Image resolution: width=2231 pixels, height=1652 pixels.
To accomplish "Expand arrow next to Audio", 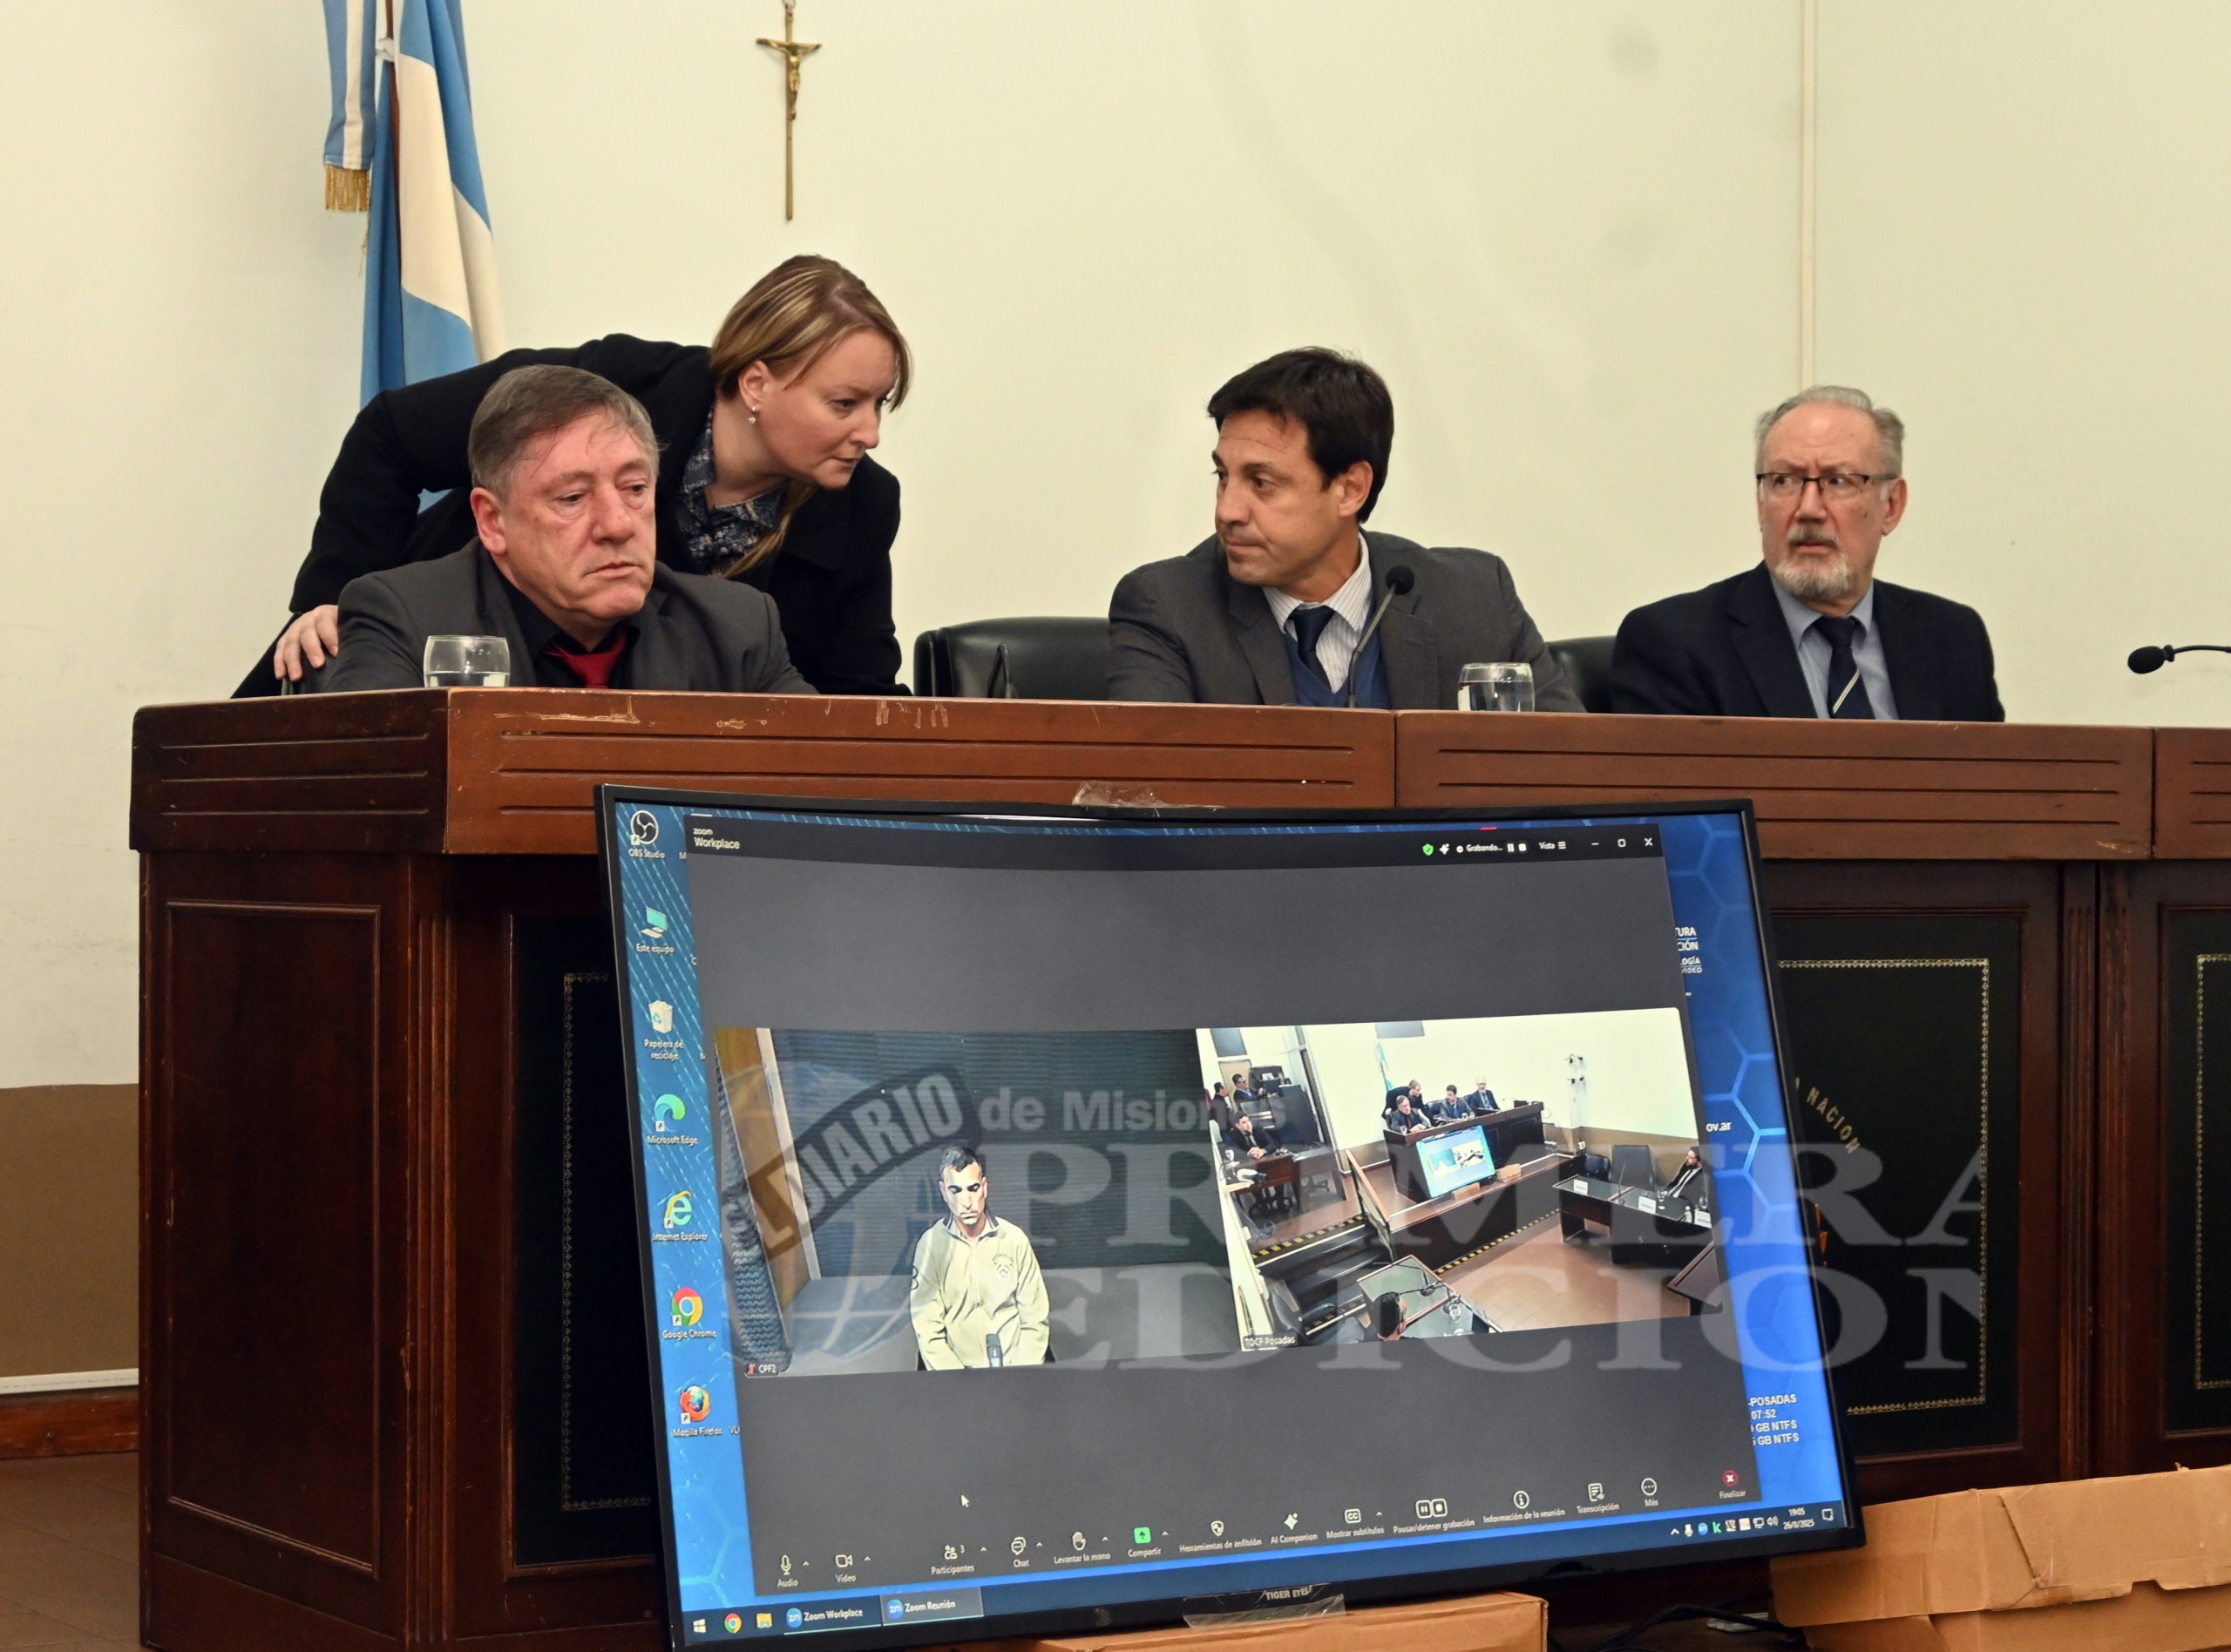I will 806,1562.
